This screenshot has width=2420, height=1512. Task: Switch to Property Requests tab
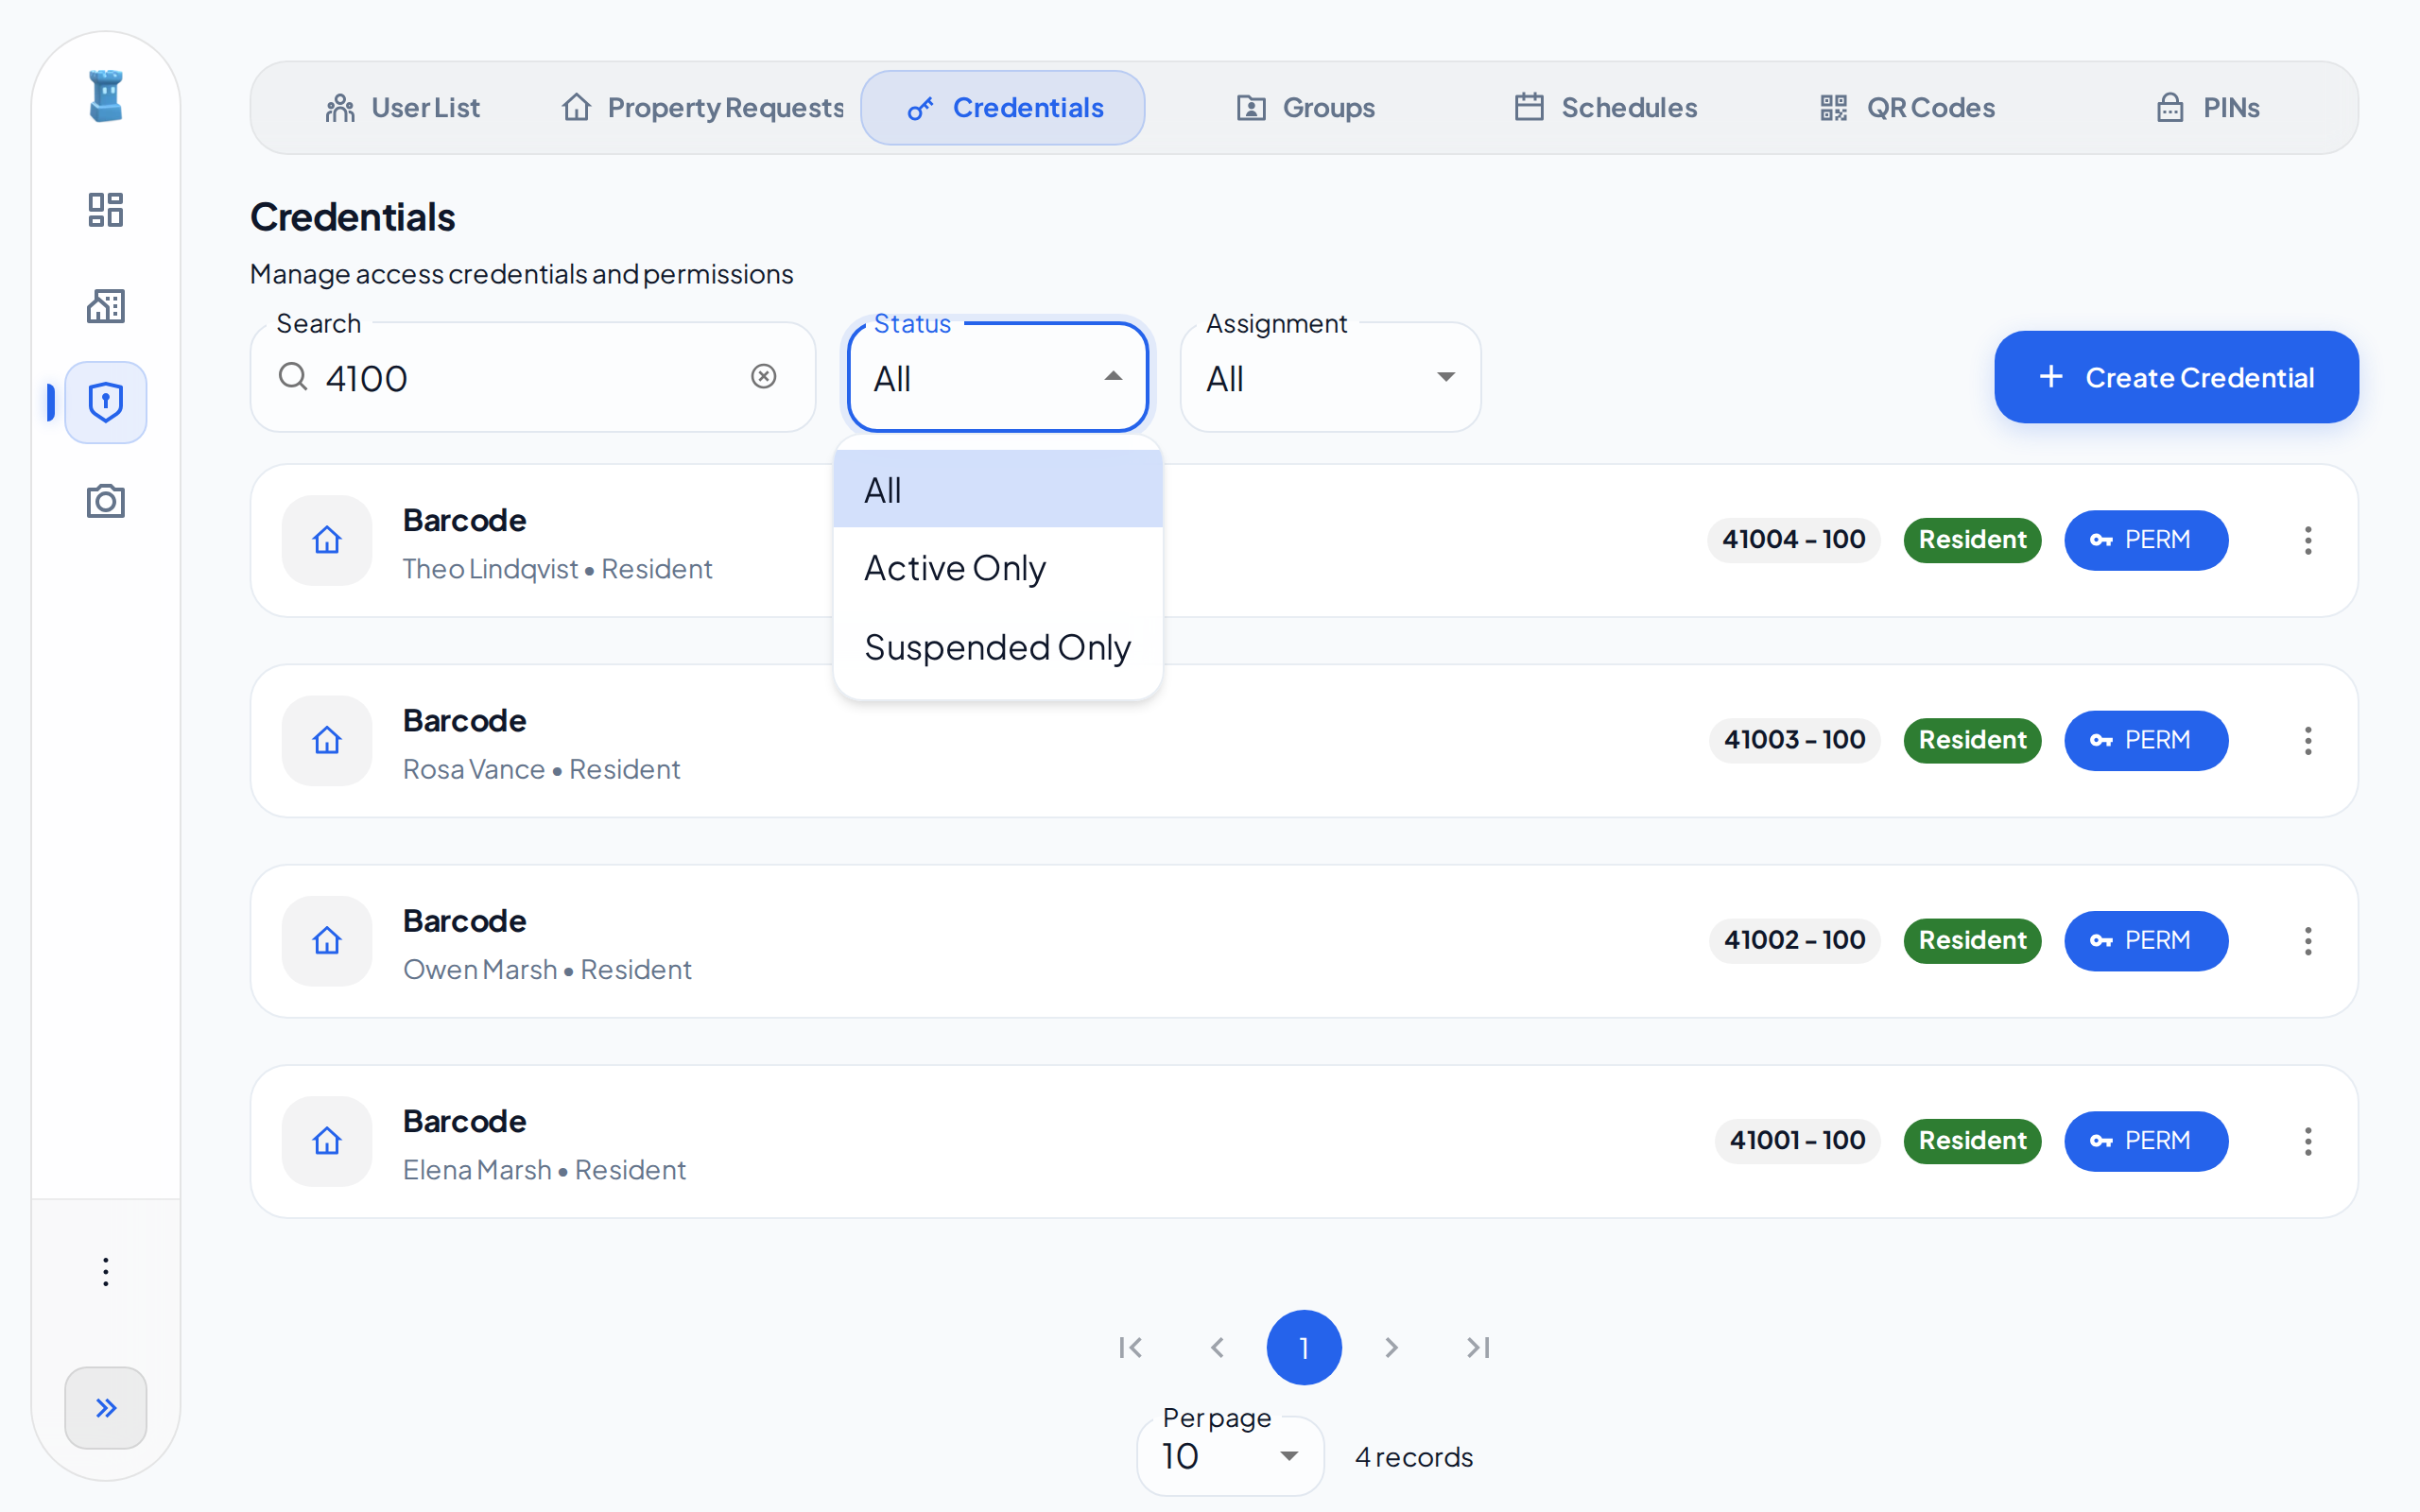[703, 108]
